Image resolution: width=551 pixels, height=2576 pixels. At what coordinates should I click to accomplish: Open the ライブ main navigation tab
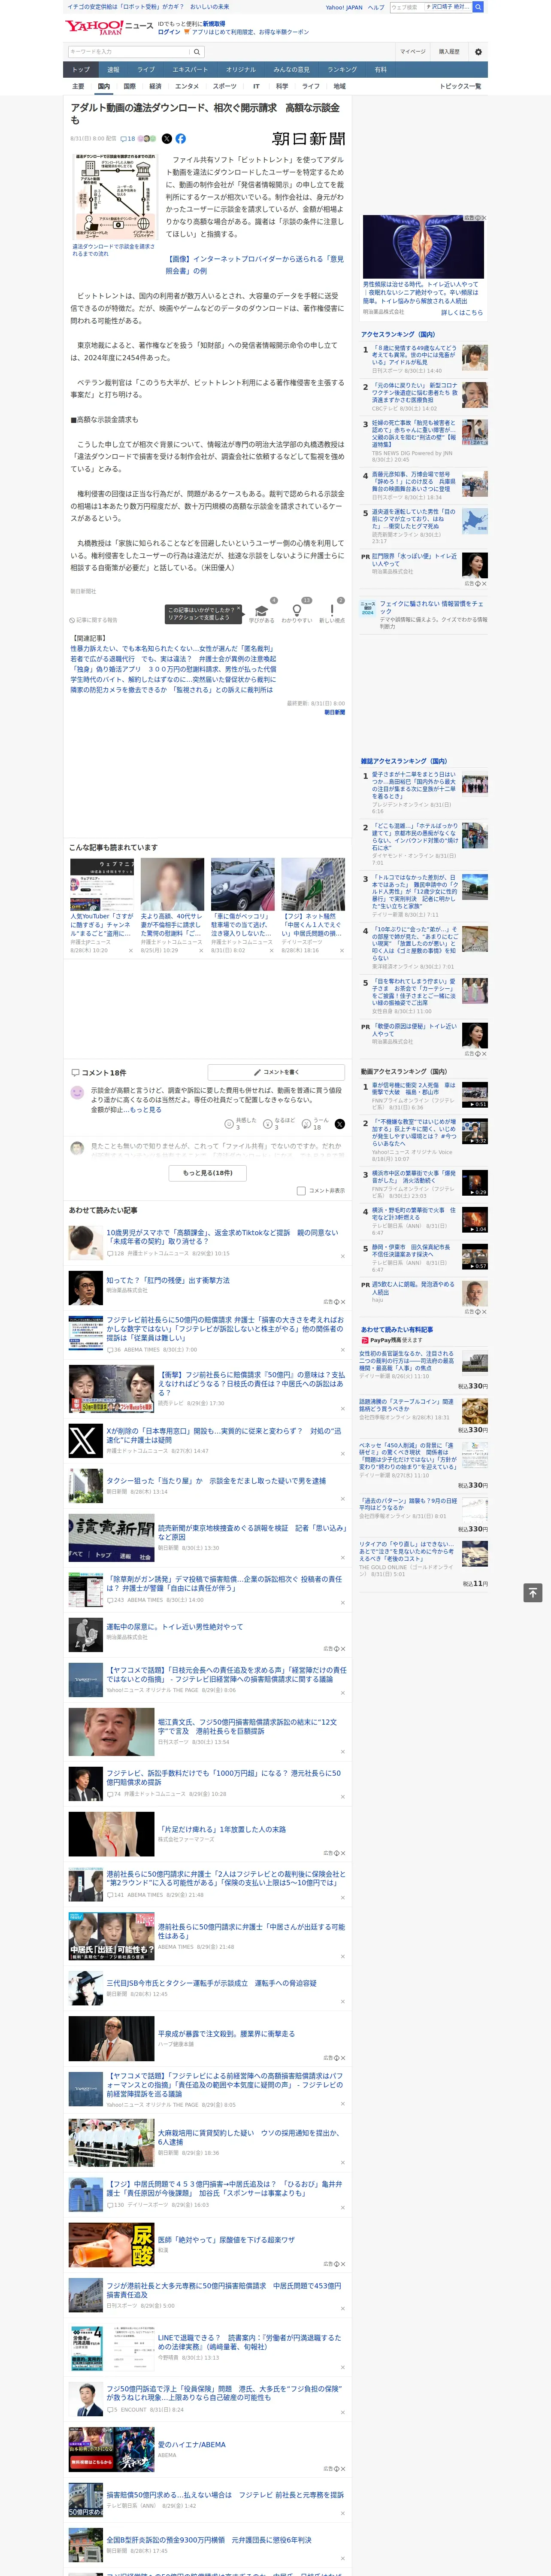[146, 70]
